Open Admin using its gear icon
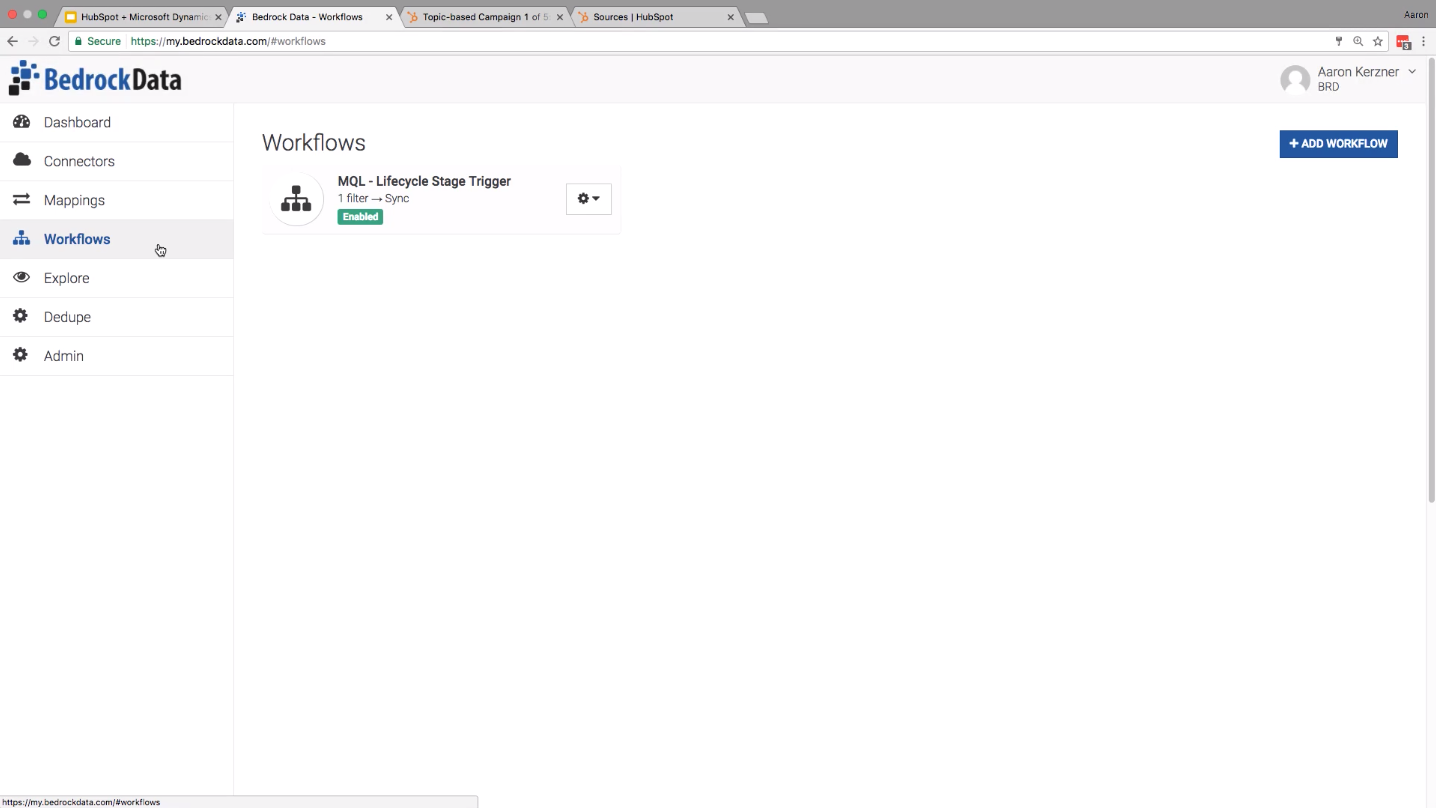The image size is (1436, 808). (21, 355)
